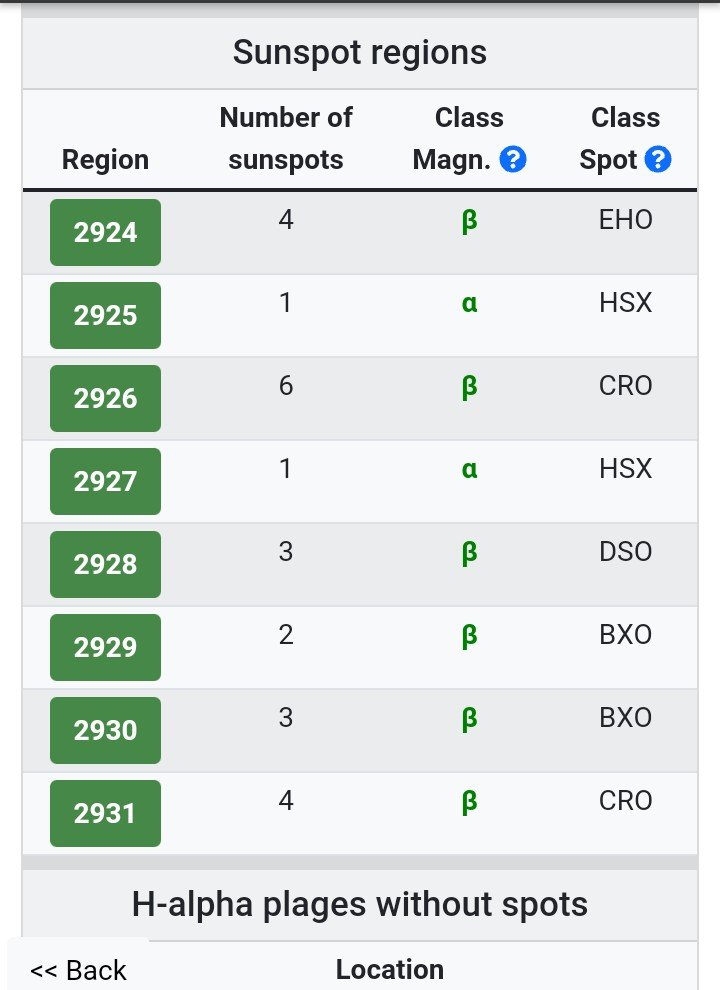Click the DSO spot class cell
The height and width of the screenshot is (990, 720).
click(625, 552)
